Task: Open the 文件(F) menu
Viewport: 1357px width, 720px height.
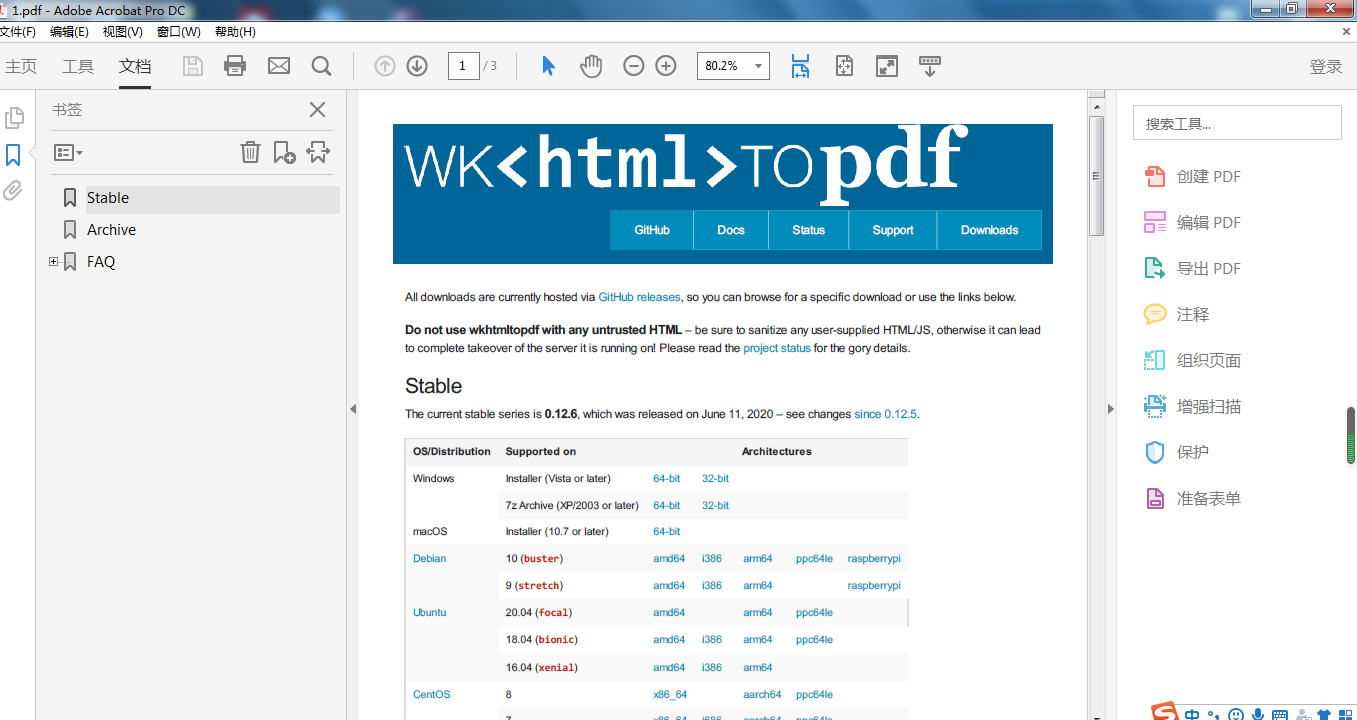Action: tap(18, 32)
